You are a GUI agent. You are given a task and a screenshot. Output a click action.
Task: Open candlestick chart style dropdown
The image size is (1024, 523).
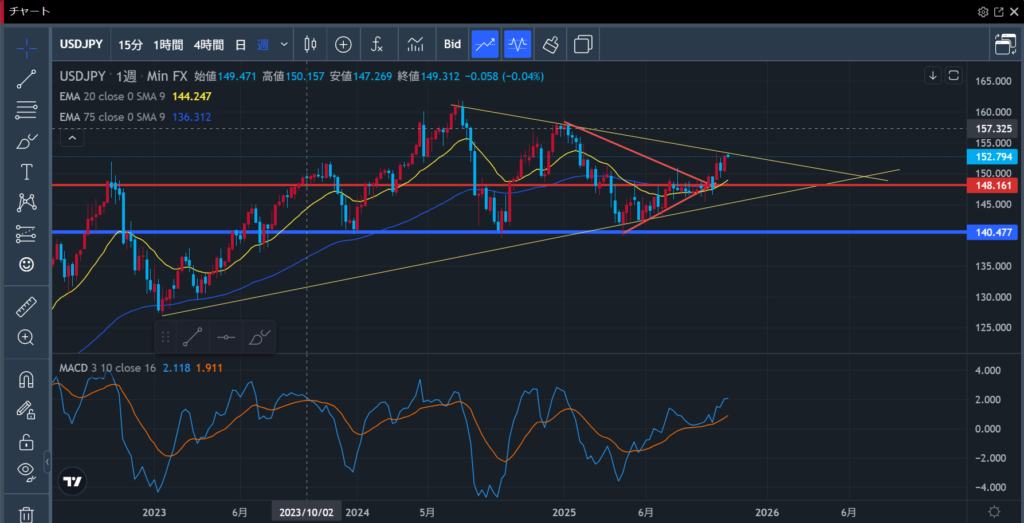(x=310, y=44)
